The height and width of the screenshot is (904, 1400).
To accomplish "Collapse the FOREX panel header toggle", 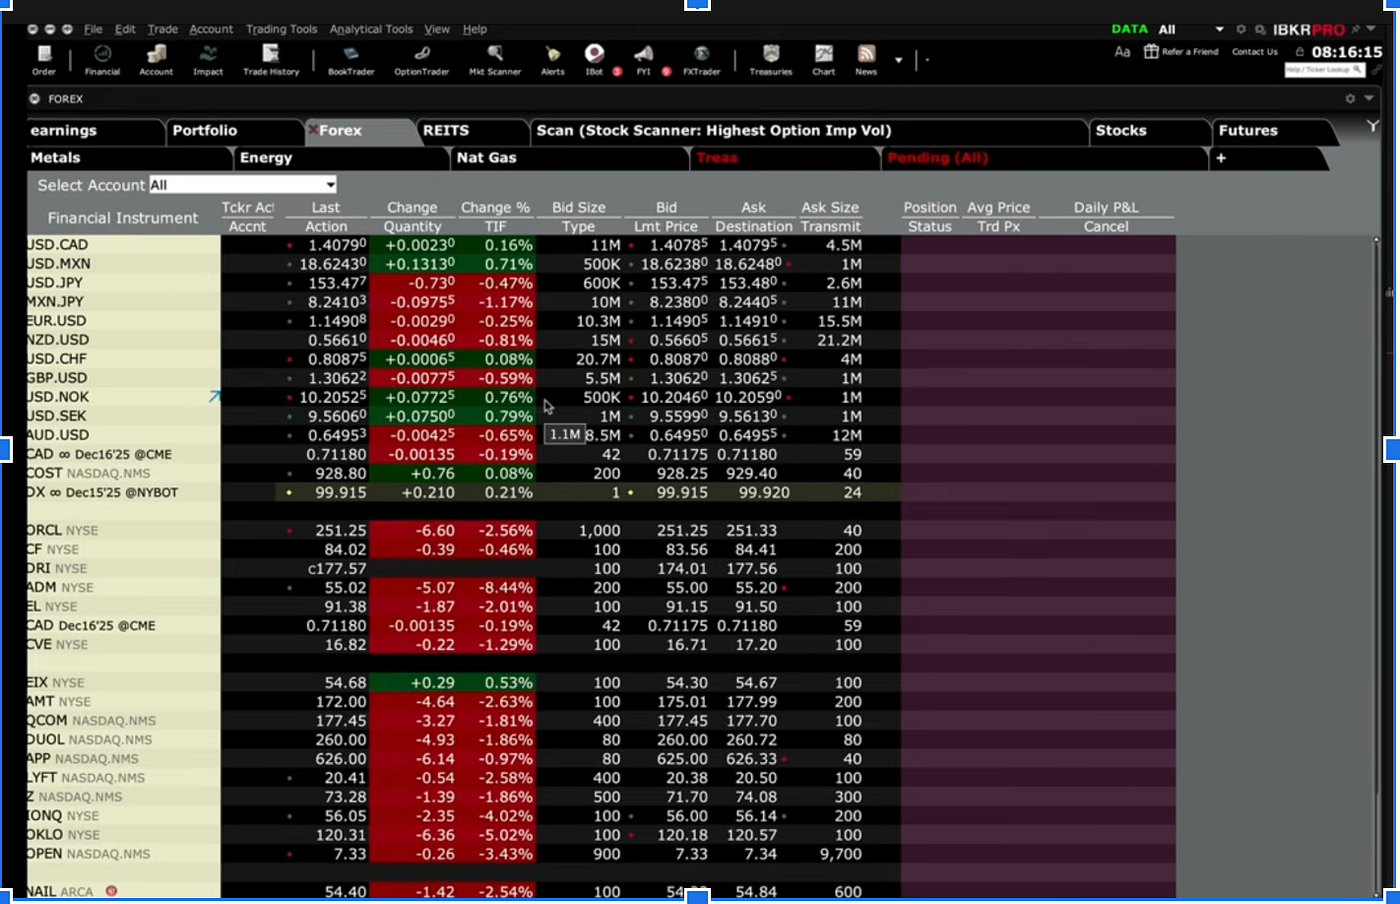I will tap(35, 98).
